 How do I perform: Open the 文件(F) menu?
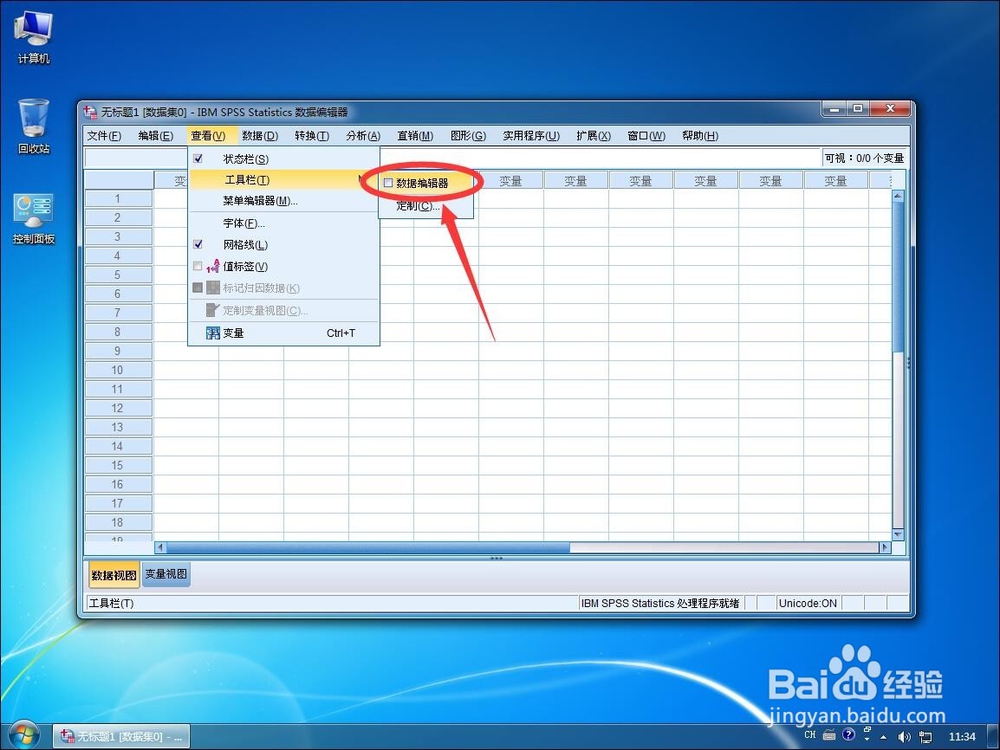(x=104, y=136)
